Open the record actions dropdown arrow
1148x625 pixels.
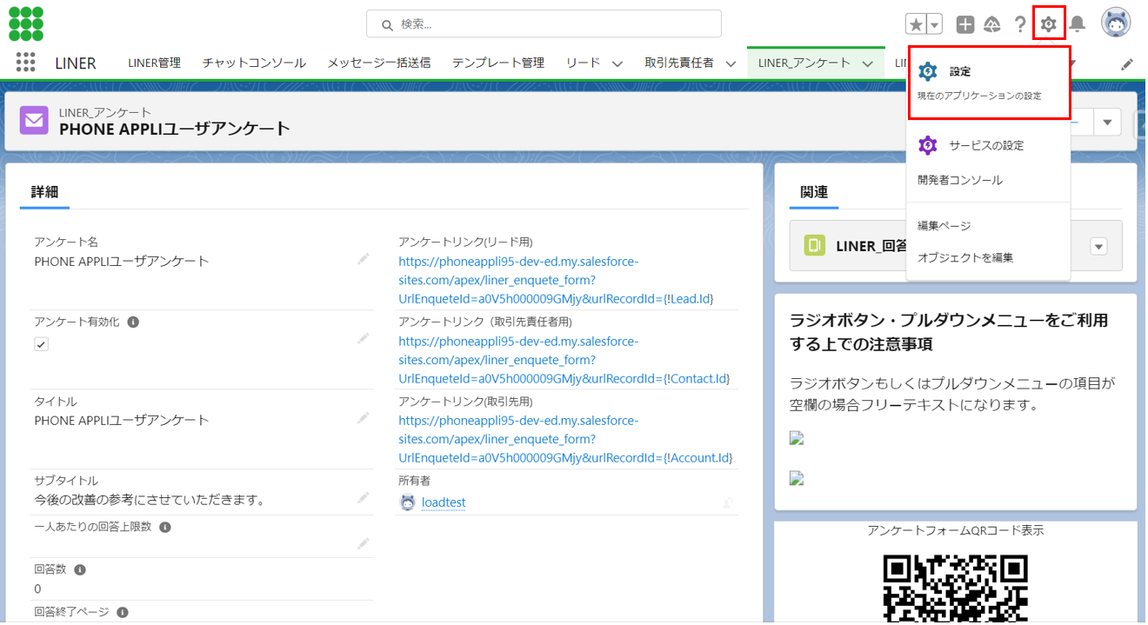pos(1107,122)
